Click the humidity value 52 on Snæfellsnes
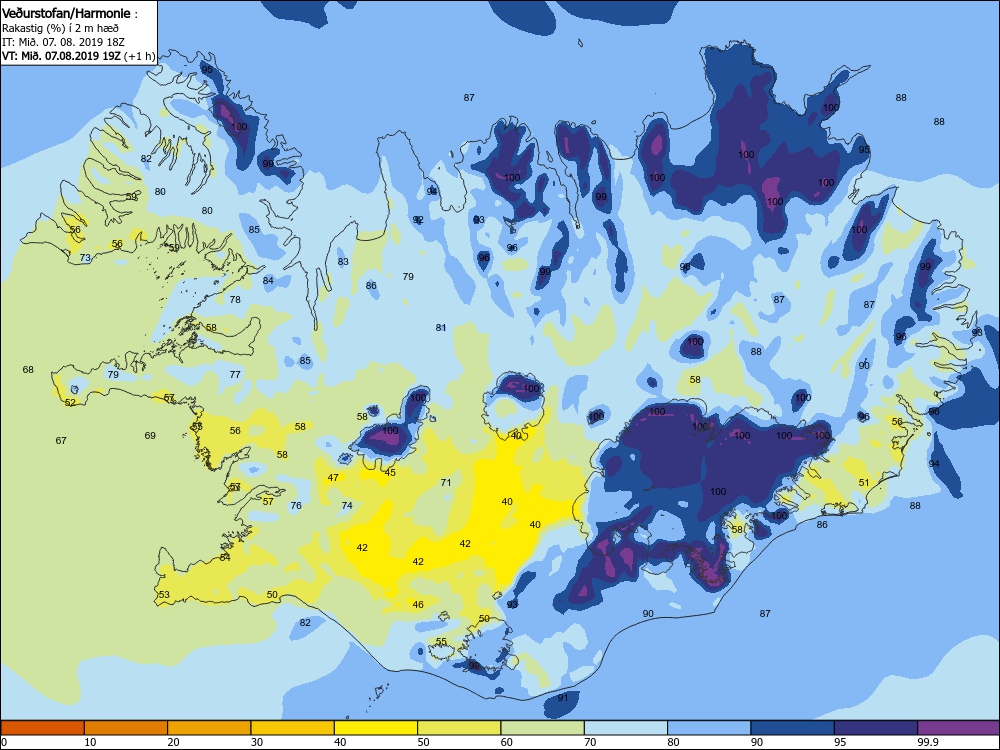Viewport: 1000px width, 750px height. (70, 403)
